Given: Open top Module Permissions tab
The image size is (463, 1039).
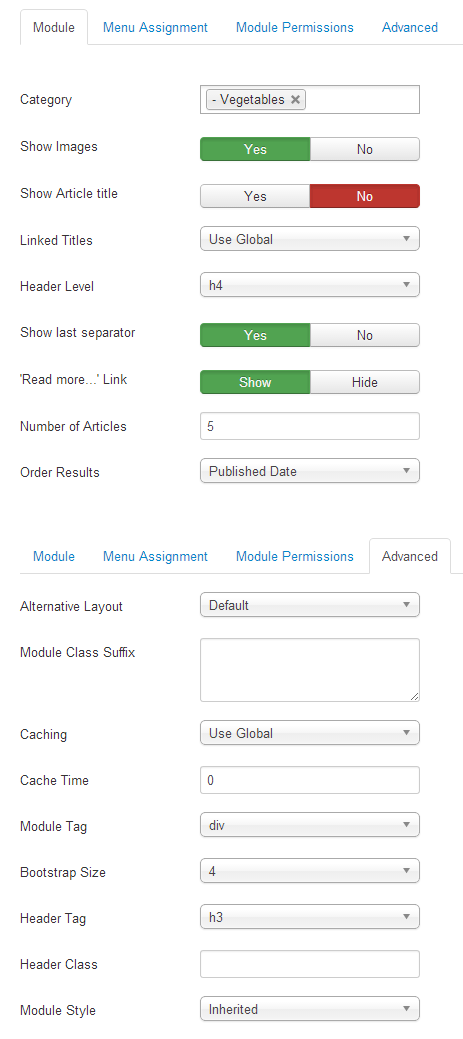Looking at the screenshot, I should 295,28.
